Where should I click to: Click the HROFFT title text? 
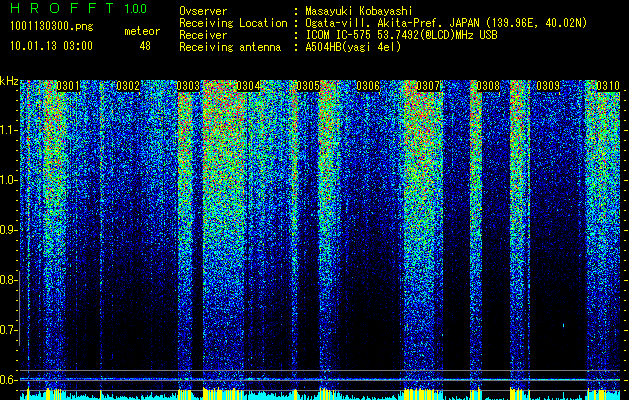point(63,8)
